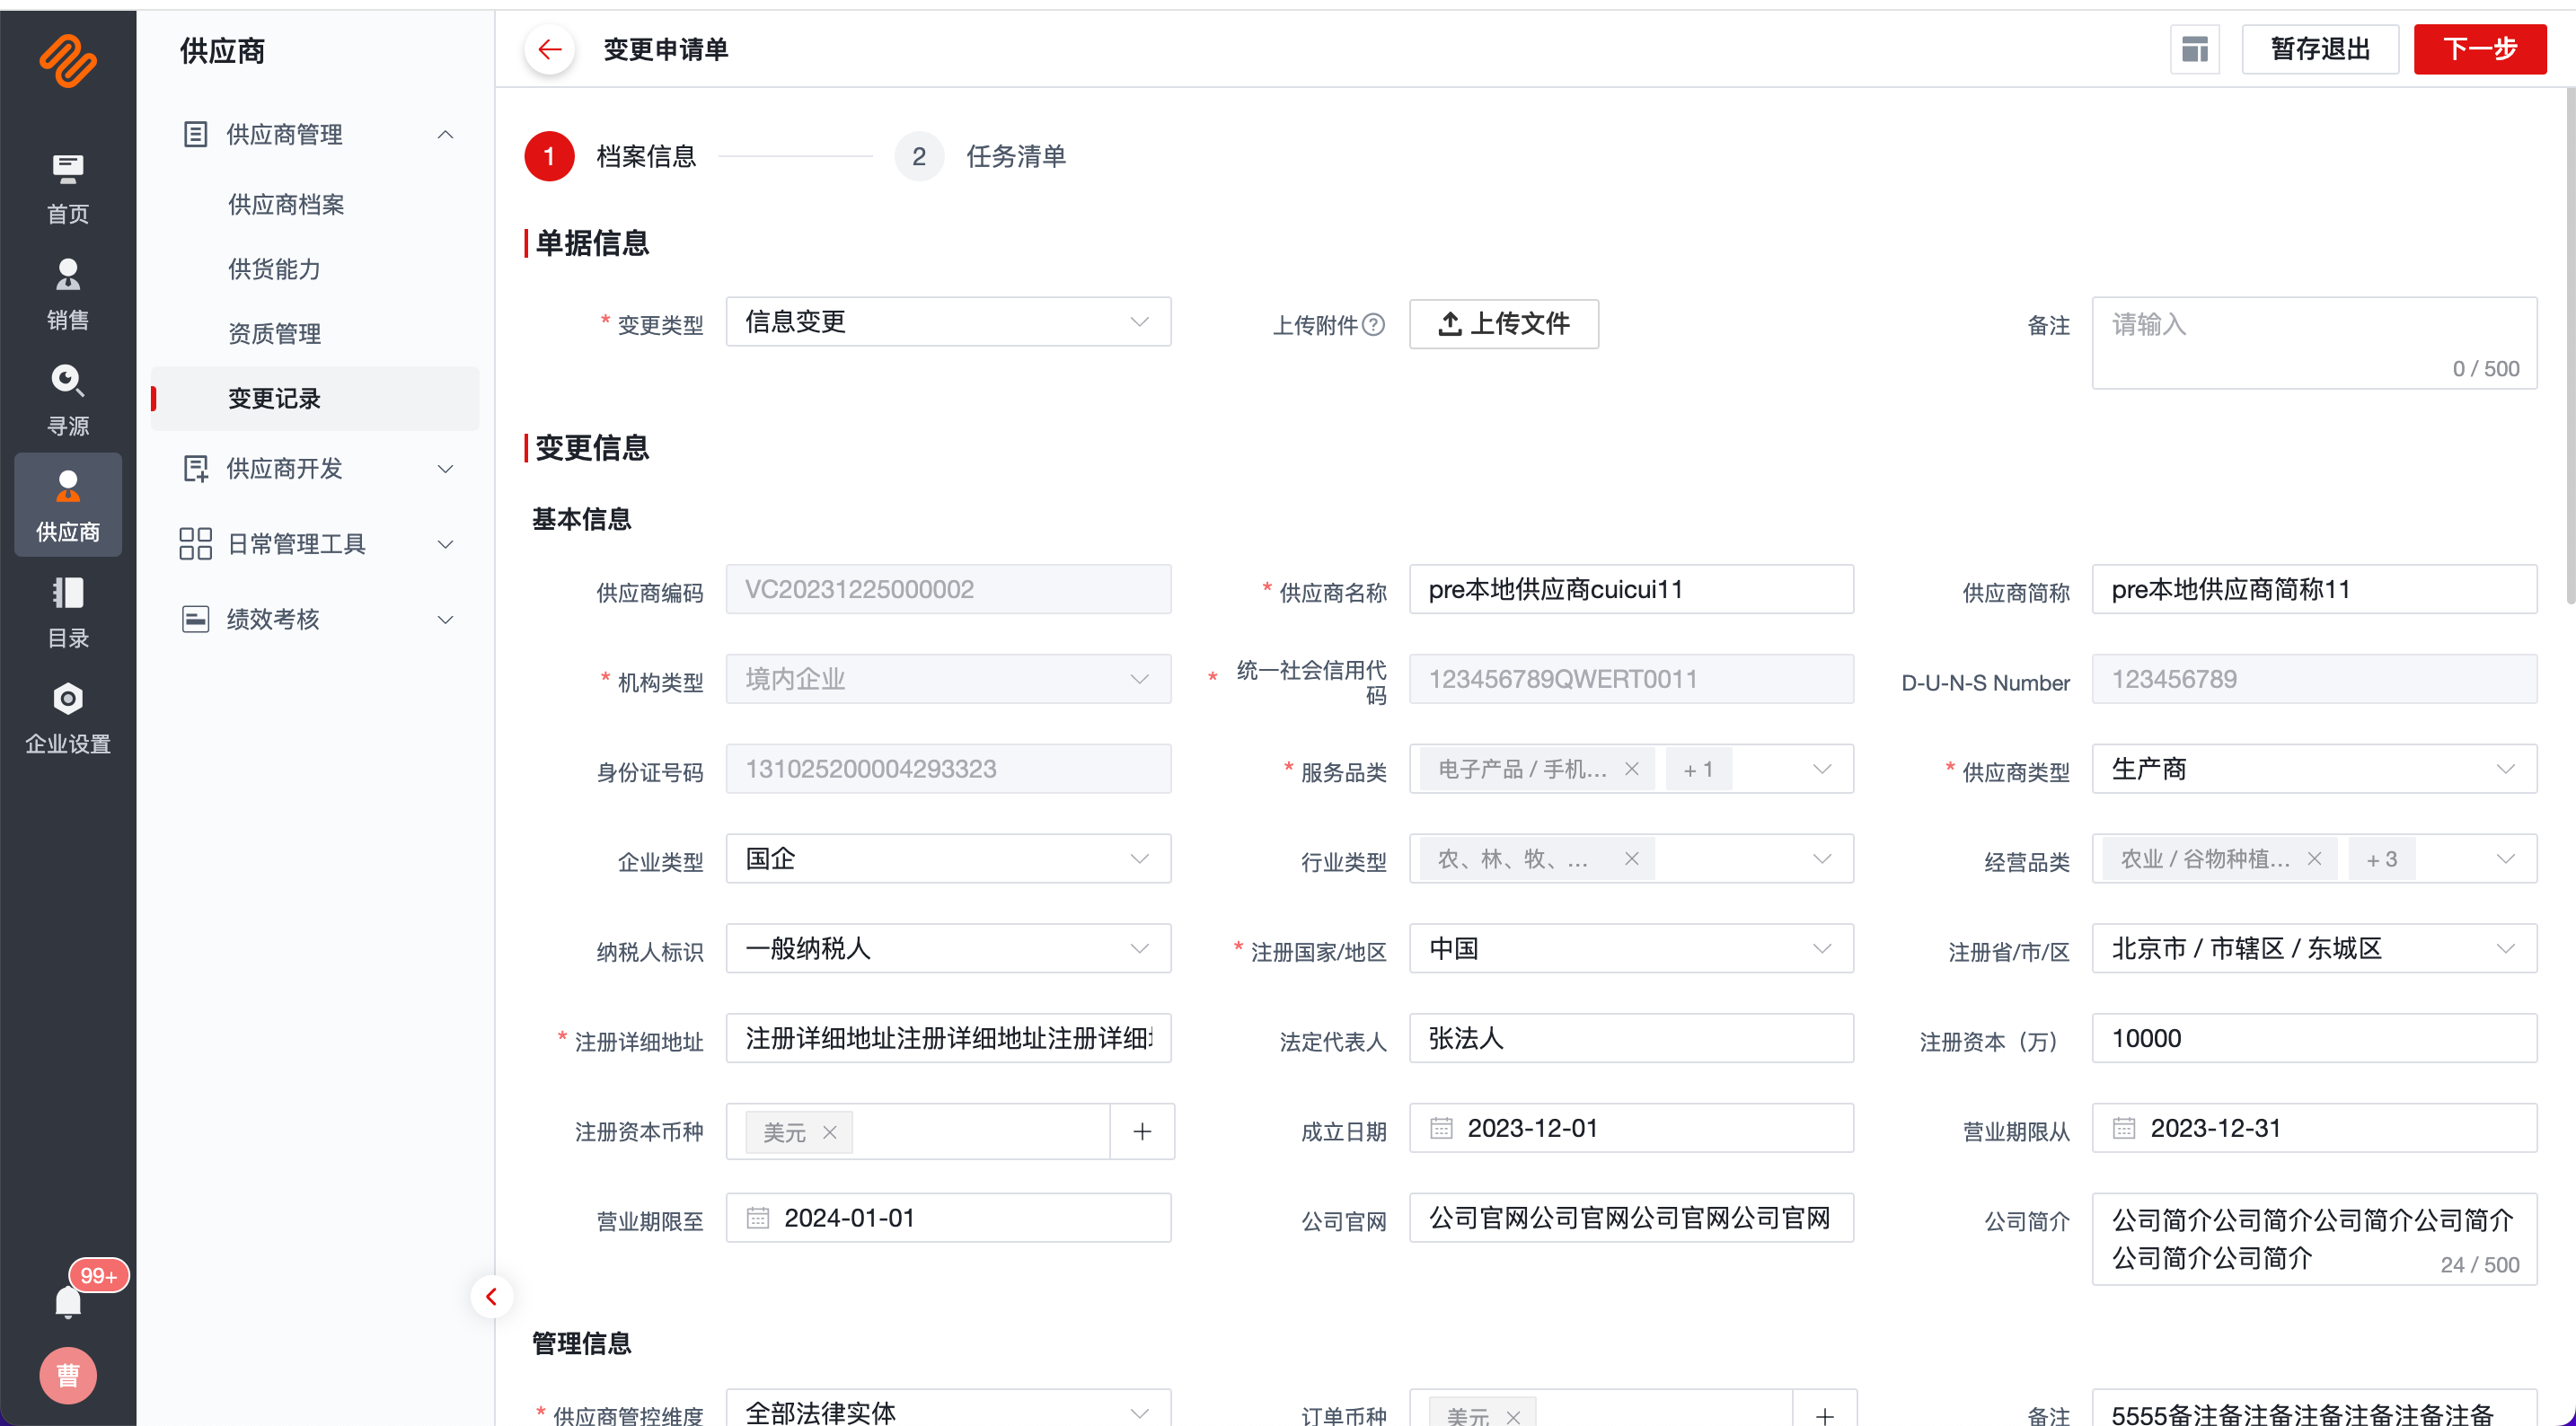Screen dimensions: 2576x1426
Task: Open the 供应商类型 dropdown showing 生产商
Action: [x=2314, y=769]
